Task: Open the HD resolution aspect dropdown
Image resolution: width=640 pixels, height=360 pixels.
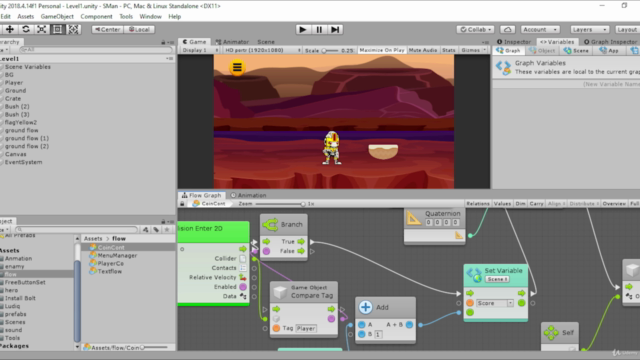Action: (x=262, y=50)
